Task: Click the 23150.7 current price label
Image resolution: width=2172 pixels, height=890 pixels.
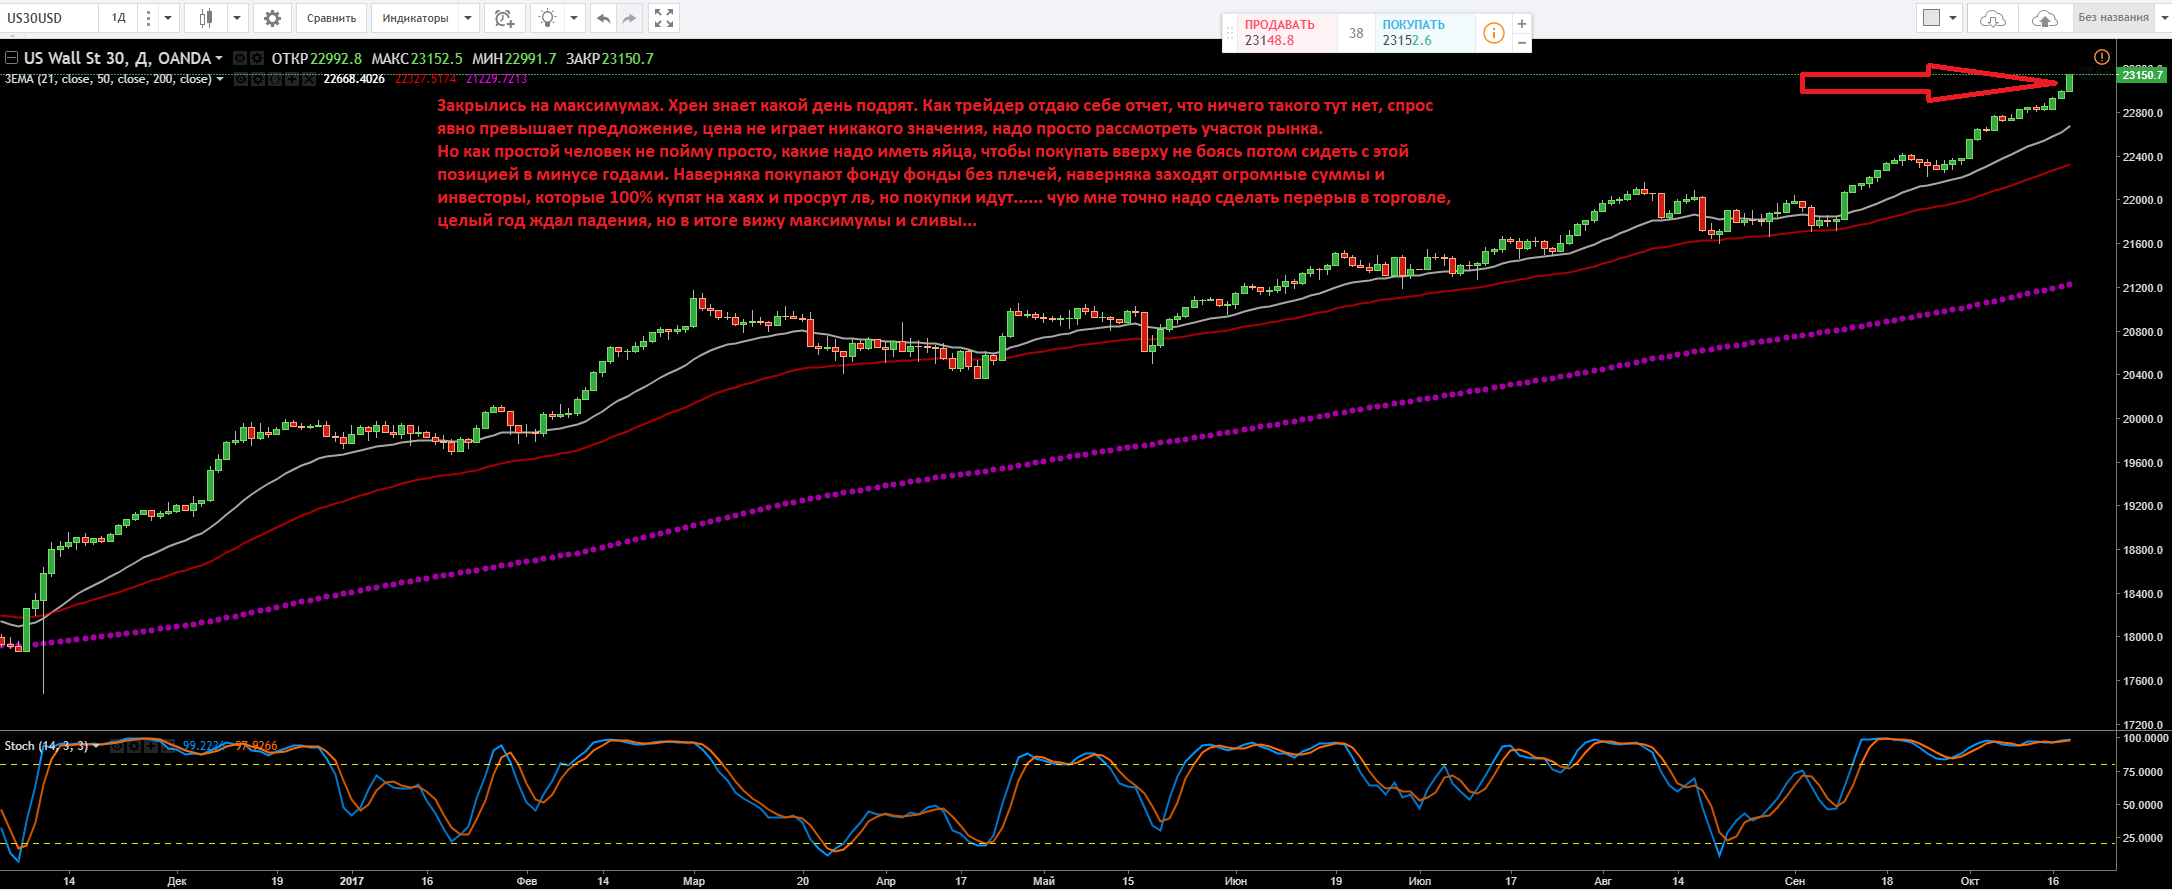Action: 2142,75
